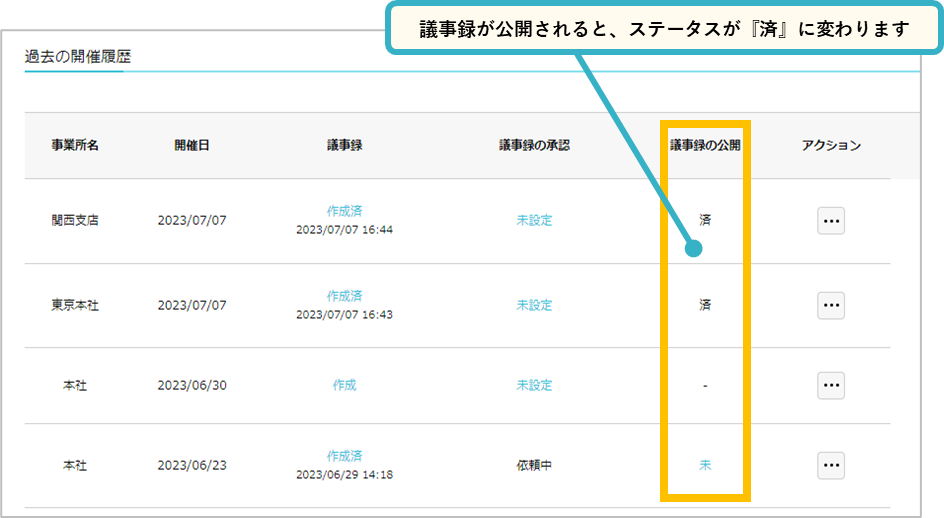Open 作成済 minutes link for 関西支店
Image resolution: width=944 pixels, height=518 pixels.
344,211
